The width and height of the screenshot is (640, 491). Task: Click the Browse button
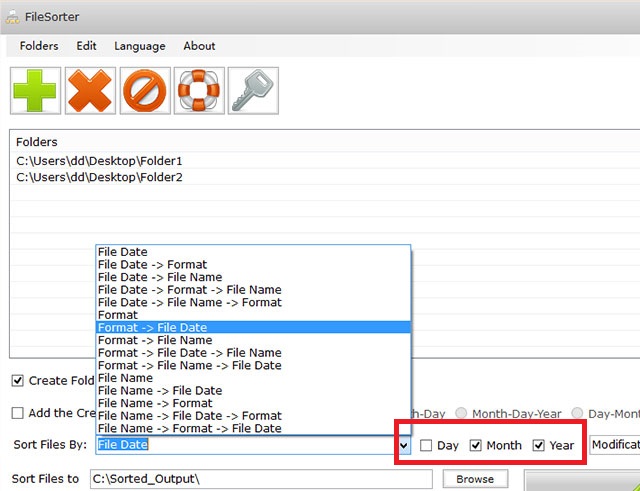(476, 479)
